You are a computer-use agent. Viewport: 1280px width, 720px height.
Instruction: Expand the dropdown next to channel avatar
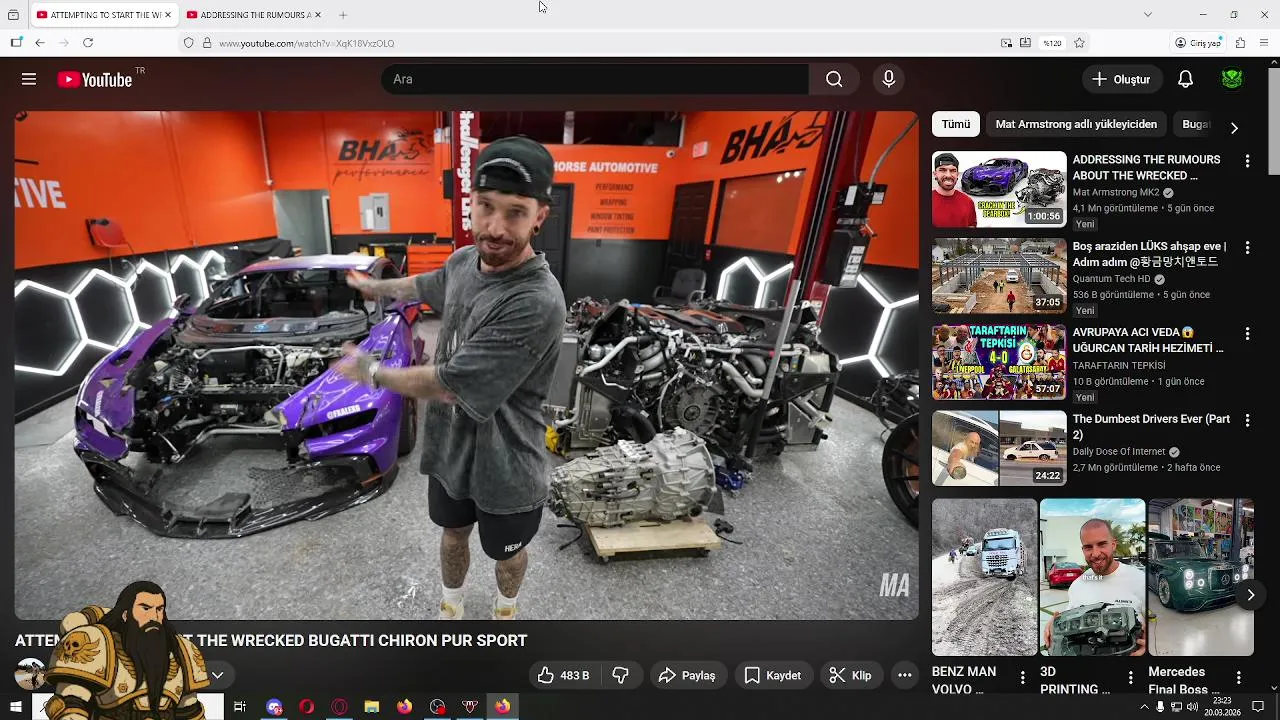click(217, 675)
